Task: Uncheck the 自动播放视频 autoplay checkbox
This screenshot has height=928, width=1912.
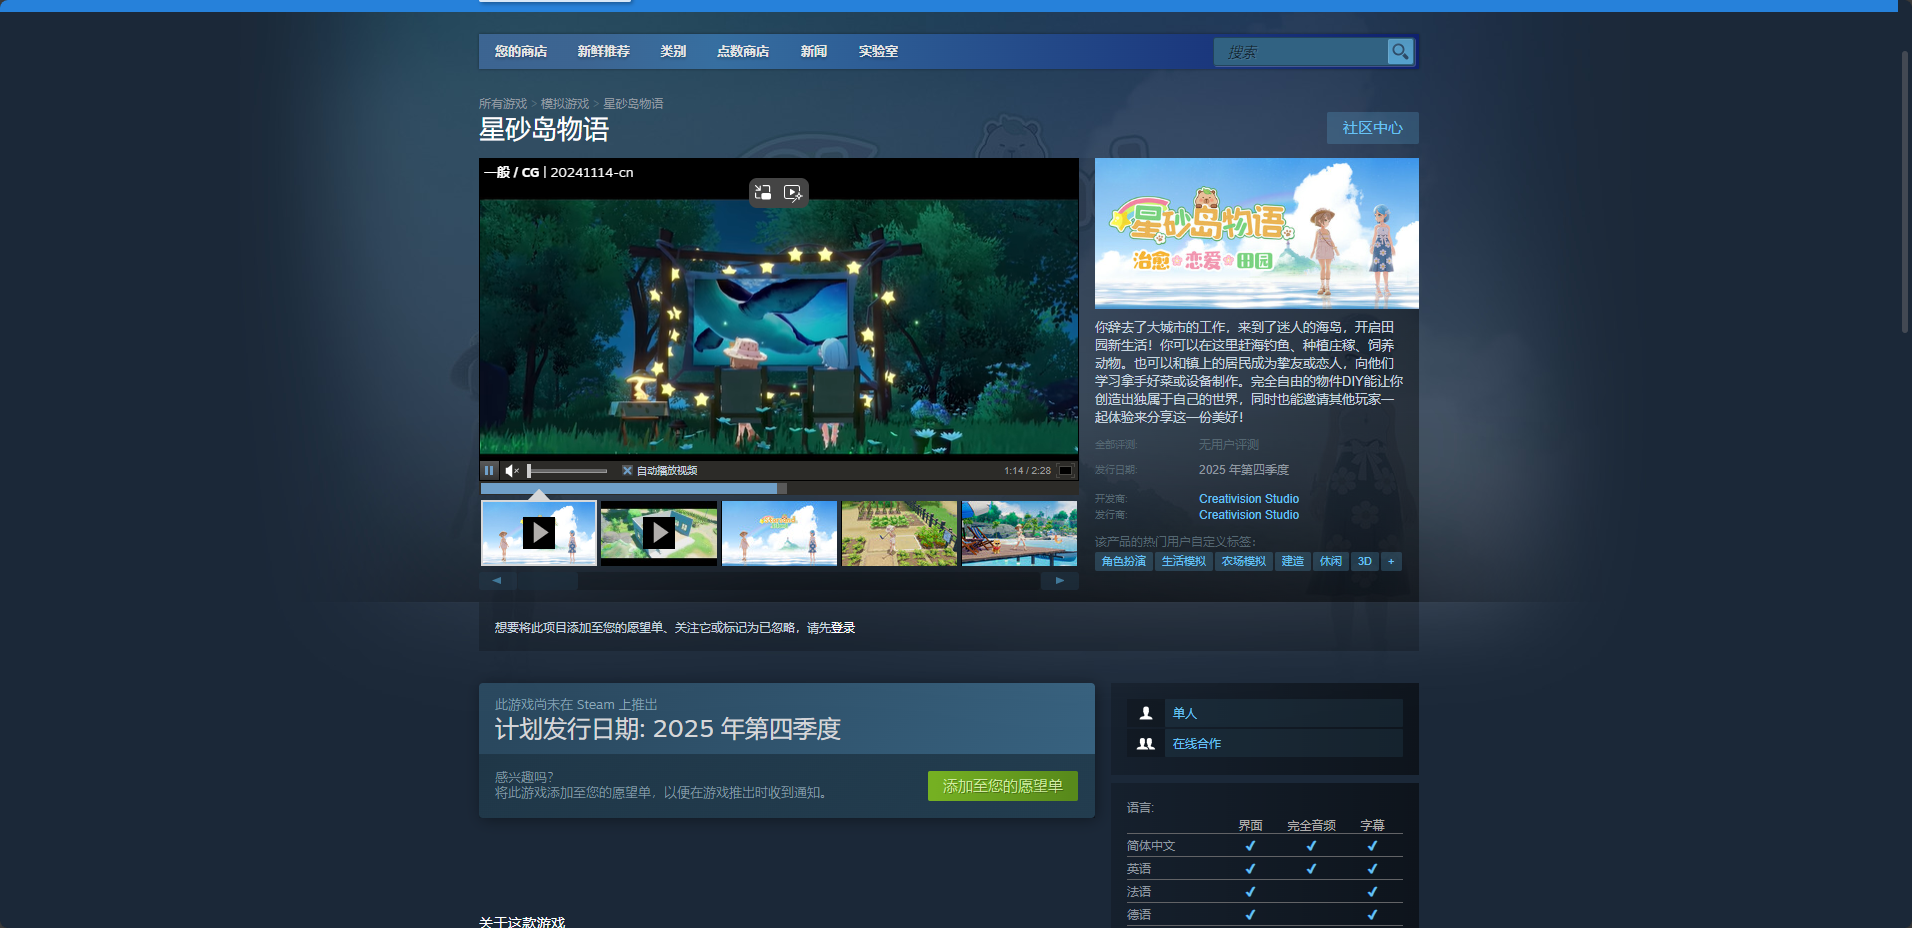Action: coord(627,470)
